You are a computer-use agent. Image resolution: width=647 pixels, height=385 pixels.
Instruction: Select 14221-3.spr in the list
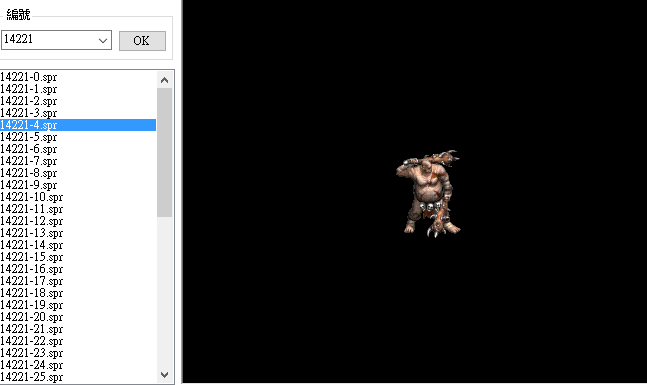(78, 113)
